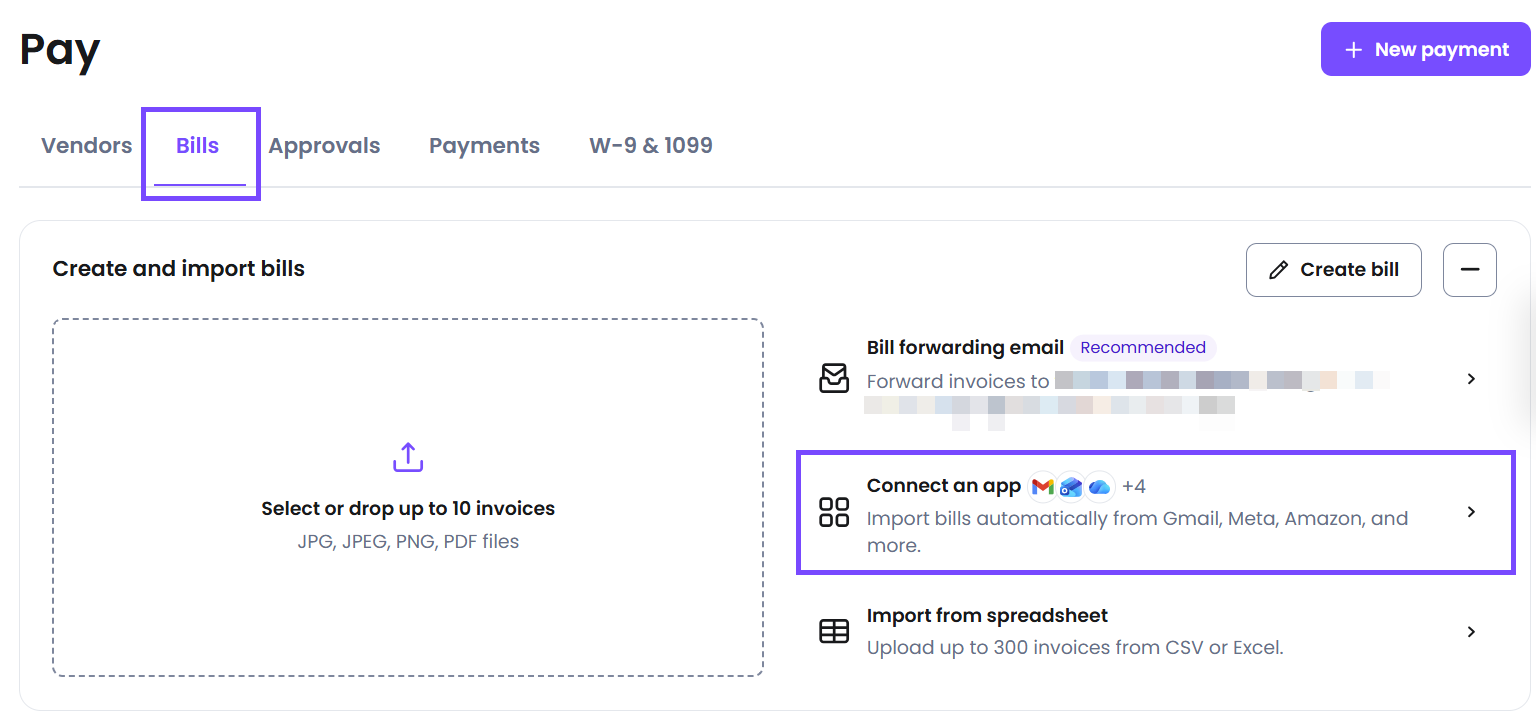The height and width of the screenshot is (728, 1536).
Task: Select the Bills tab
Action: pyautogui.click(x=198, y=146)
